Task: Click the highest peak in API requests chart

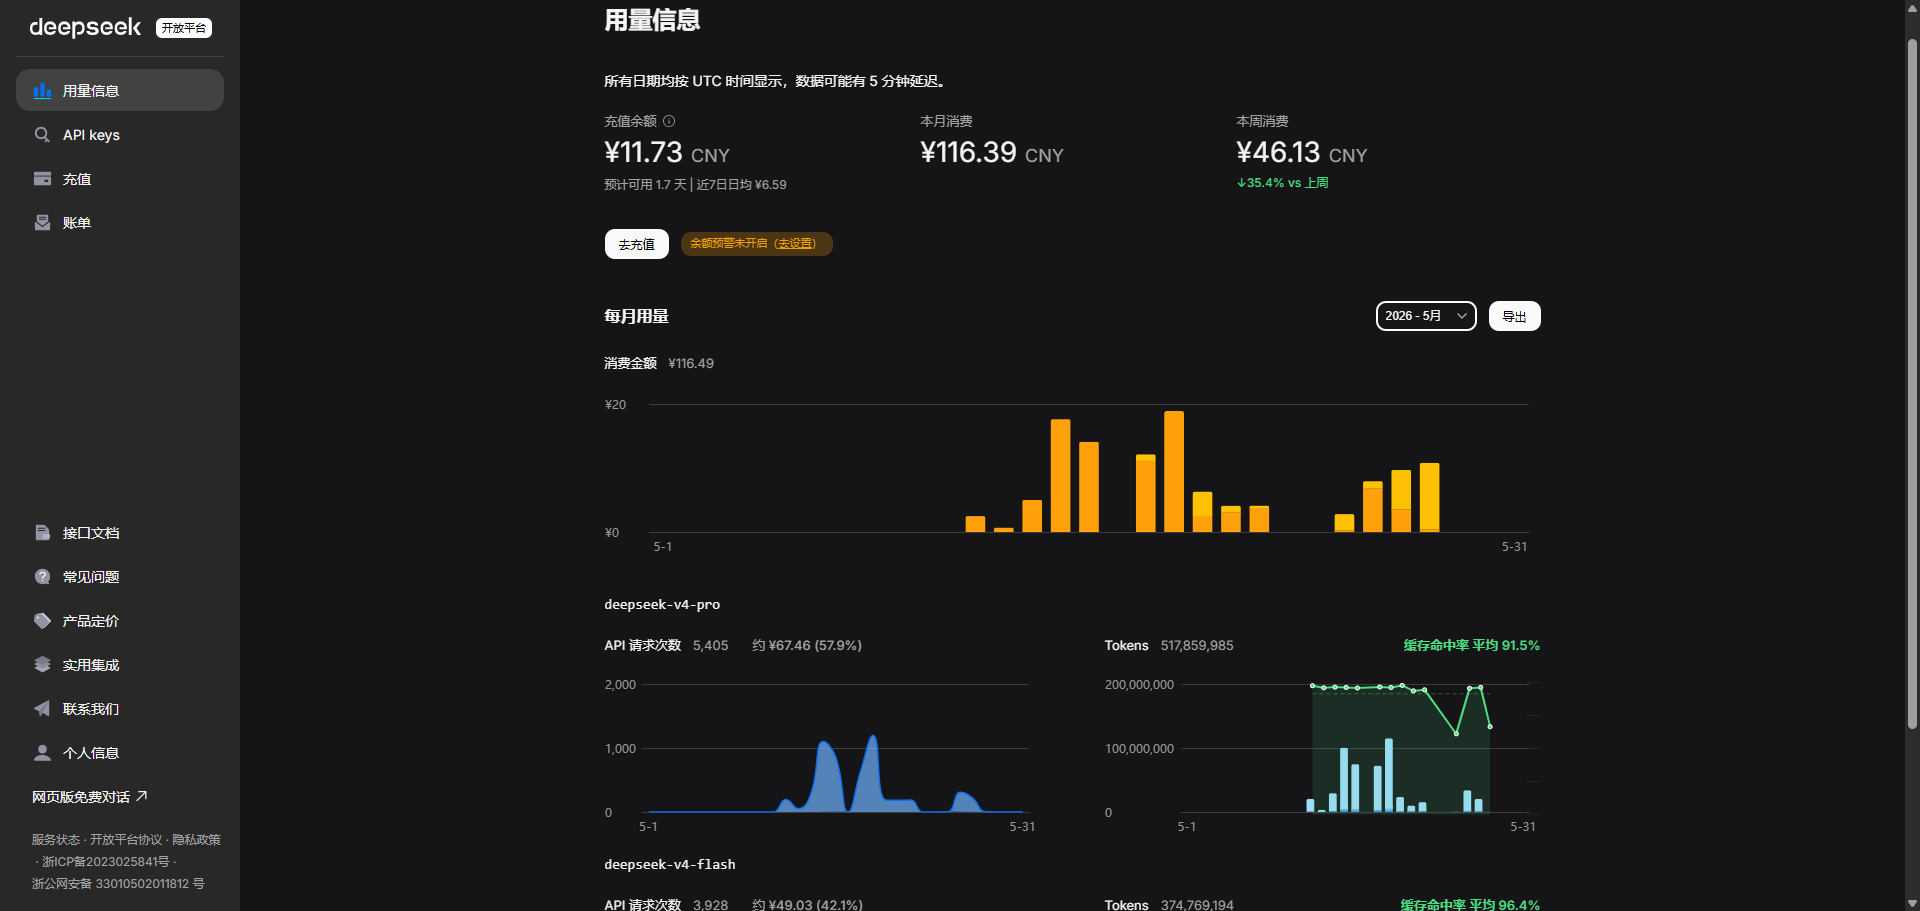Action: point(873,738)
